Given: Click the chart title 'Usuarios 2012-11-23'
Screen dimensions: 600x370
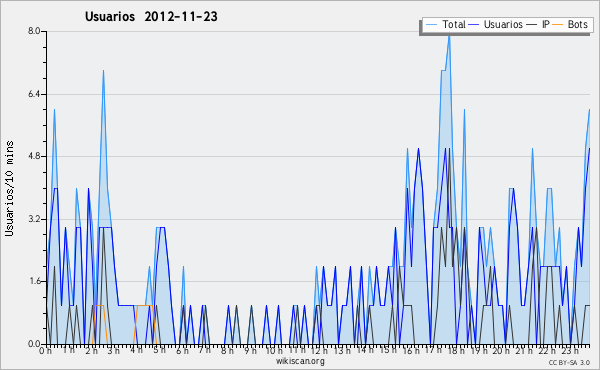Looking at the screenshot, I should [151, 17].
